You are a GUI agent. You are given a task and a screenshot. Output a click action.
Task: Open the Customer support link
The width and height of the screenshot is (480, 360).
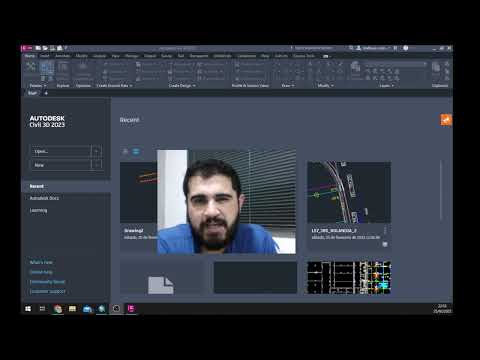[47, 291]
